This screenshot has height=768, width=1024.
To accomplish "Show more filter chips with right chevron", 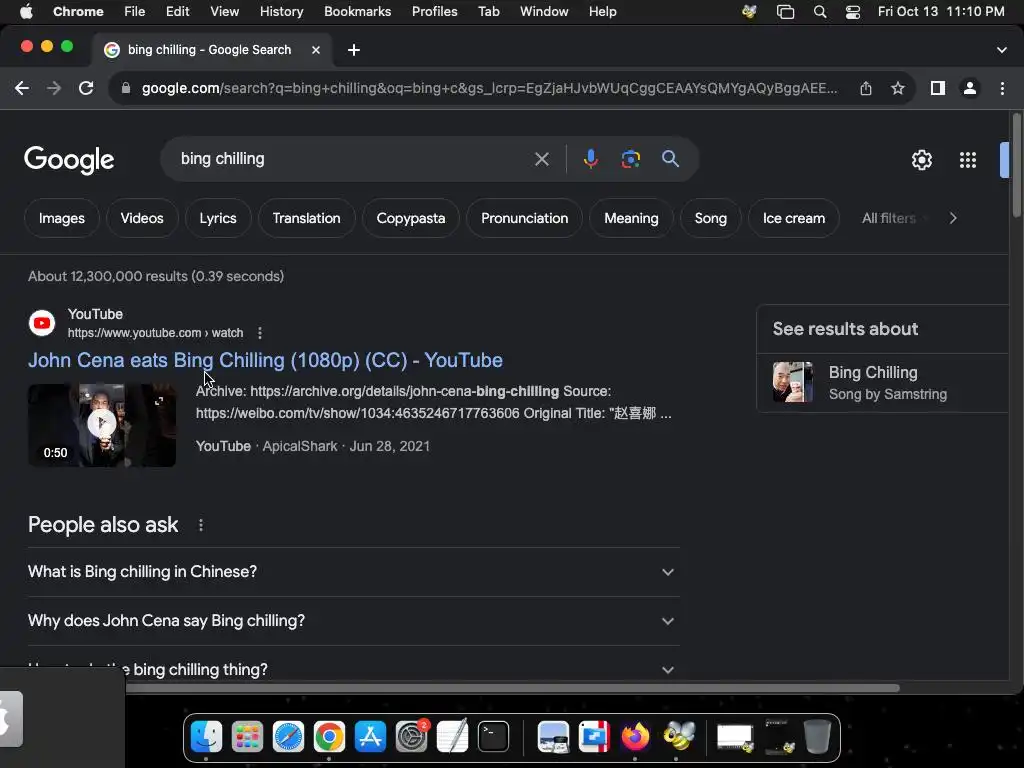I will pos(953,218).
